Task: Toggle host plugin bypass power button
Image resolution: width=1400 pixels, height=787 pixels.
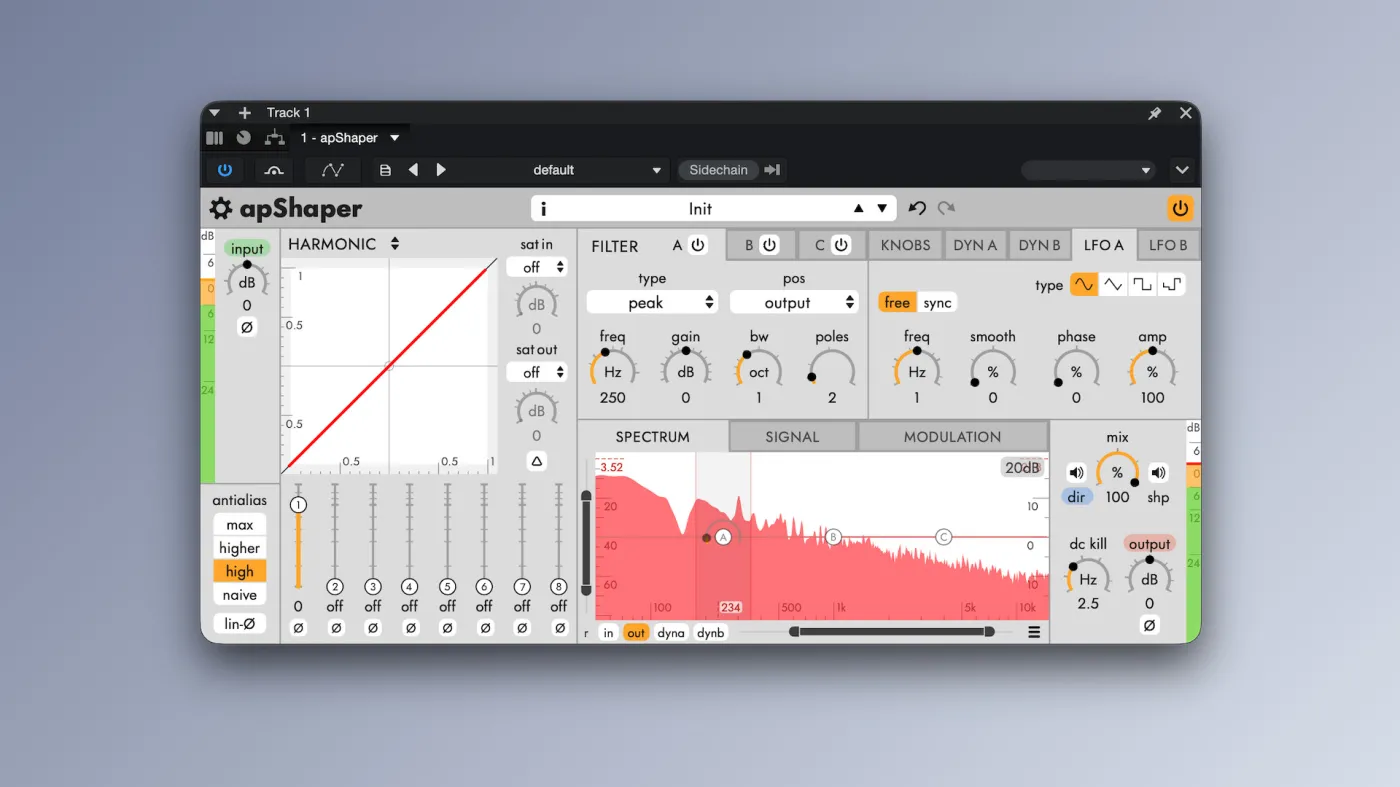Action: (225, 170)
